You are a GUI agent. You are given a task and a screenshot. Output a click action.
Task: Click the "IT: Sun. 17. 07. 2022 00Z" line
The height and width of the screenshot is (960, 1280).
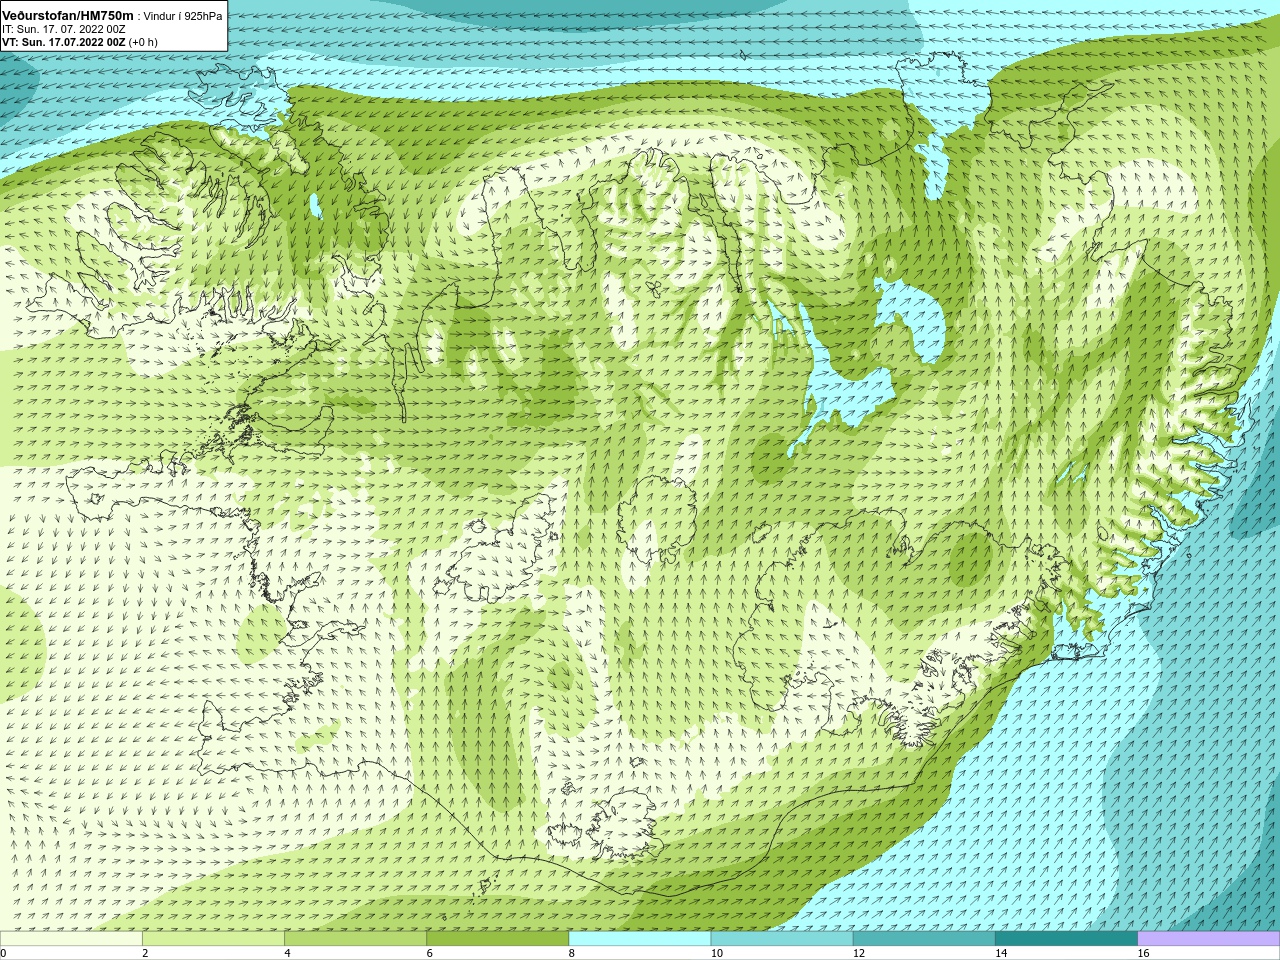click(64, 29)
